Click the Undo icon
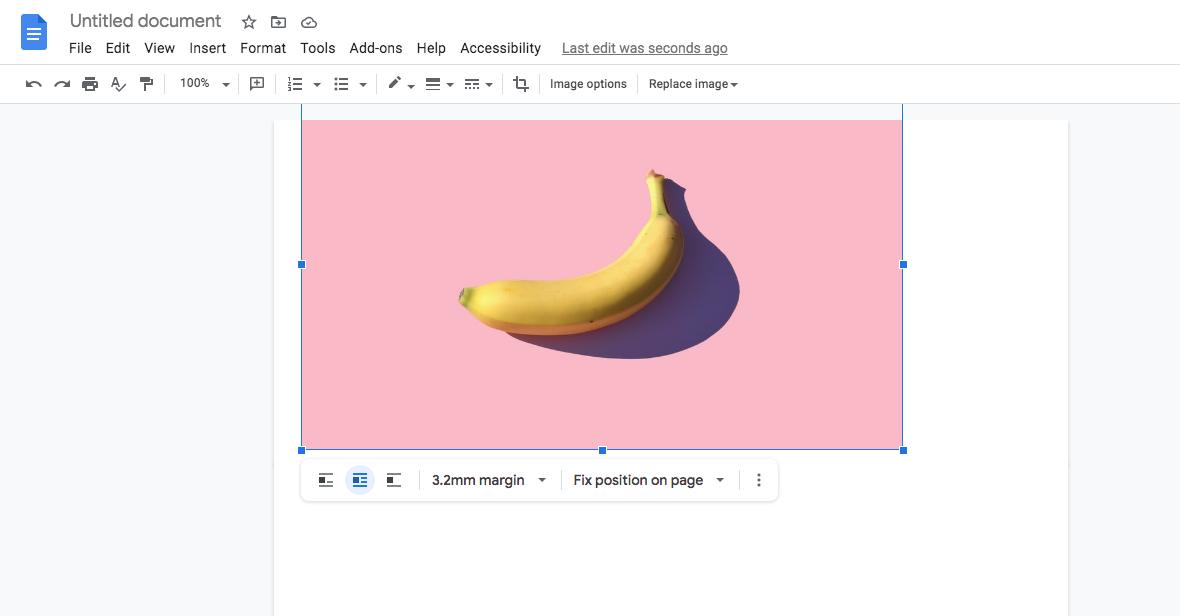The image size is (1180, 616). [33, 84]
